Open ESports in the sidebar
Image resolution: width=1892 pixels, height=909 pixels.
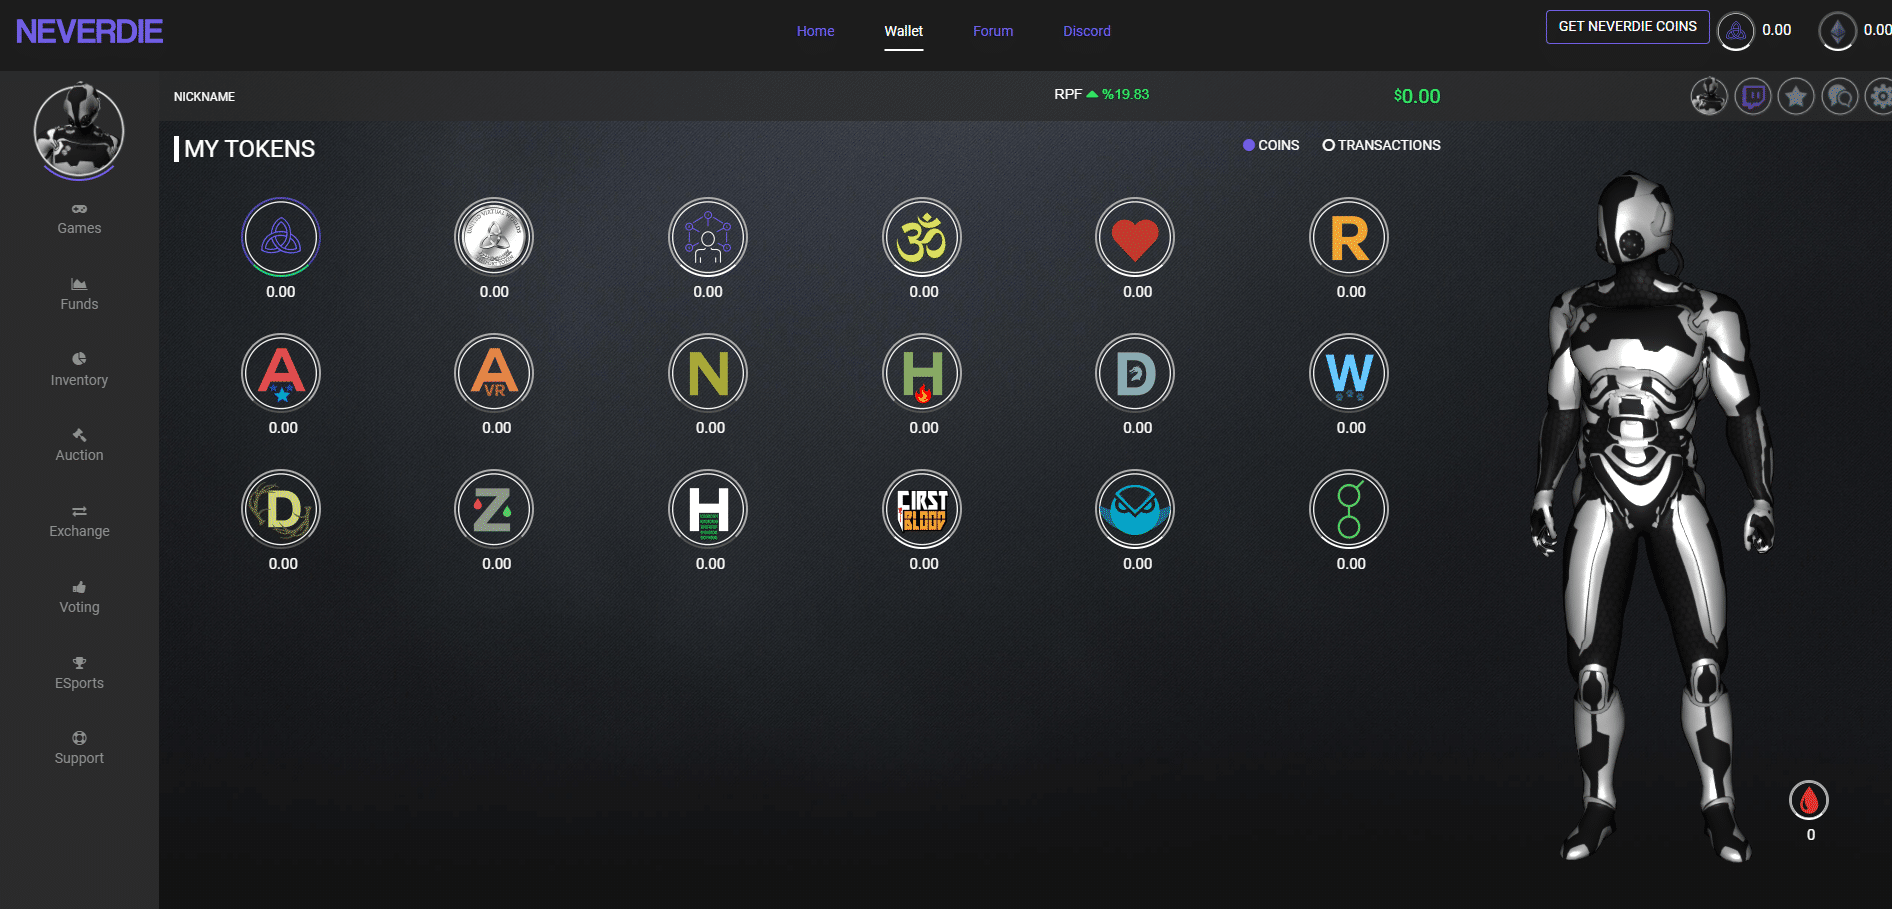[79, 674]
